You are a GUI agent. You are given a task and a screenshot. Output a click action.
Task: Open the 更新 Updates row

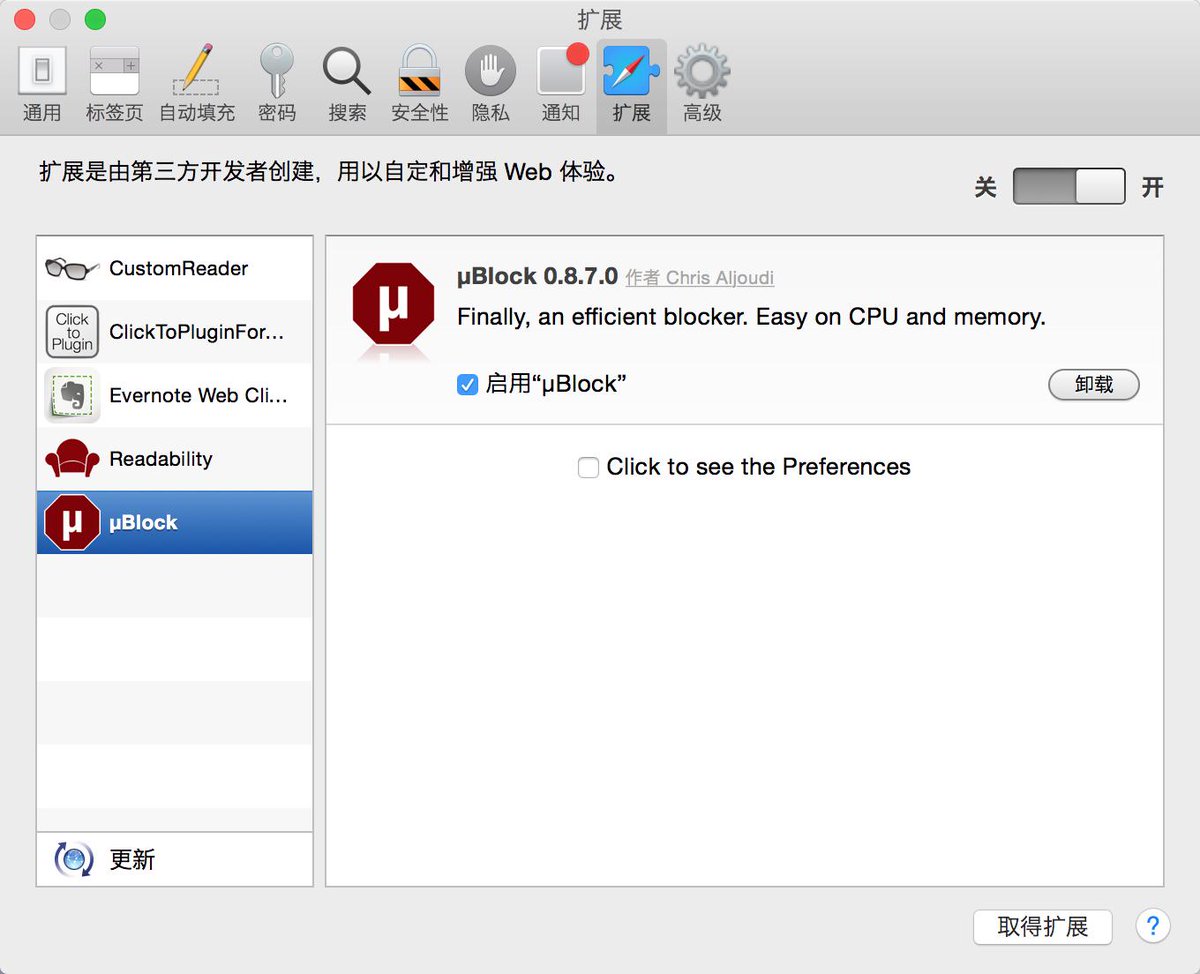tap(175, 859)
